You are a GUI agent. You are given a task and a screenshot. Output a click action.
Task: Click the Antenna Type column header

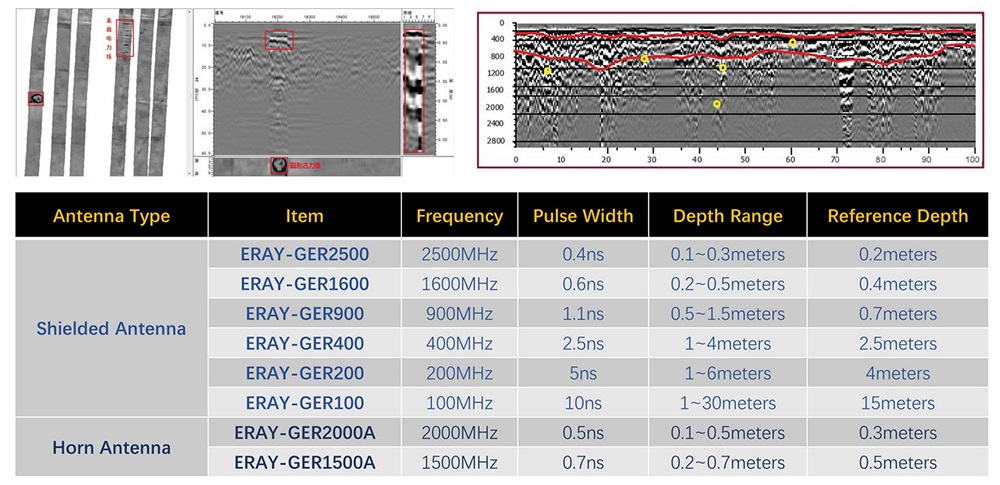(x=112, y=216)
